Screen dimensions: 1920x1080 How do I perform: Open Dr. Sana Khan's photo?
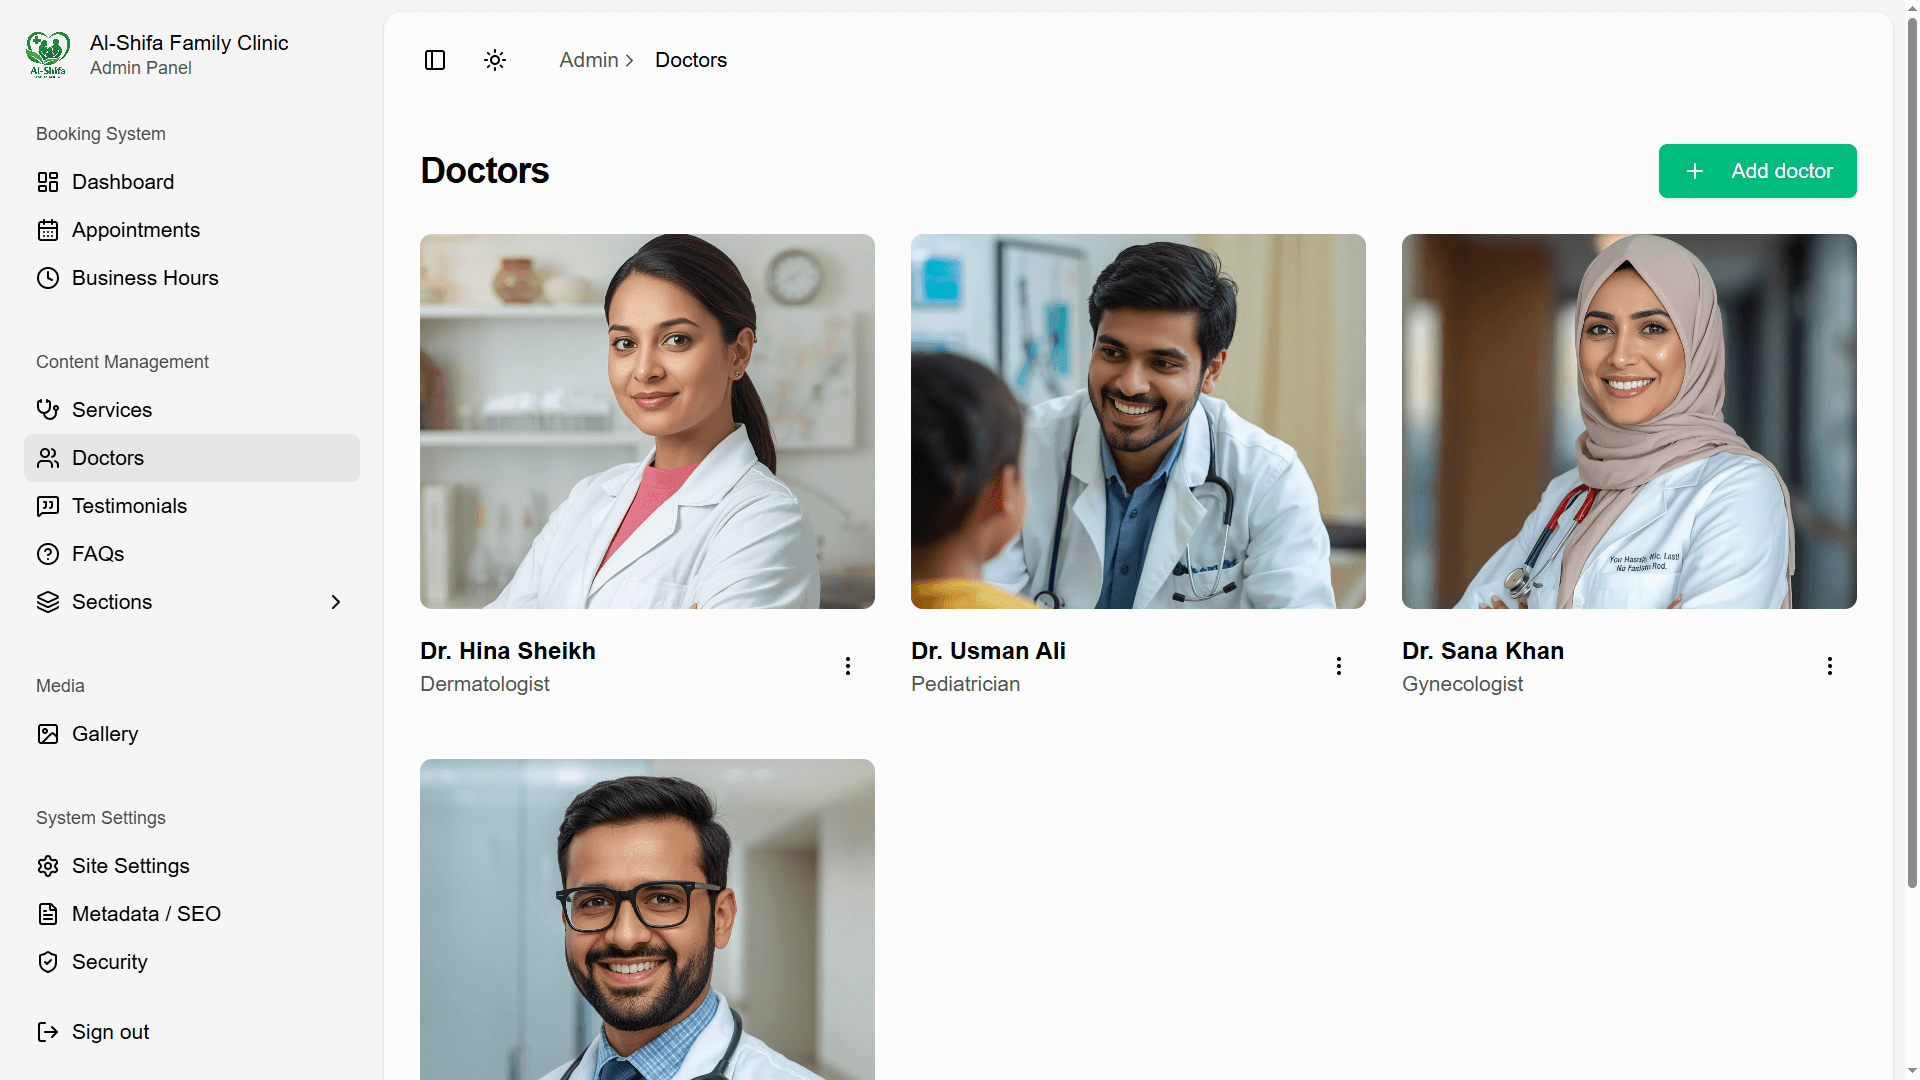click(x=1629, y=421)
